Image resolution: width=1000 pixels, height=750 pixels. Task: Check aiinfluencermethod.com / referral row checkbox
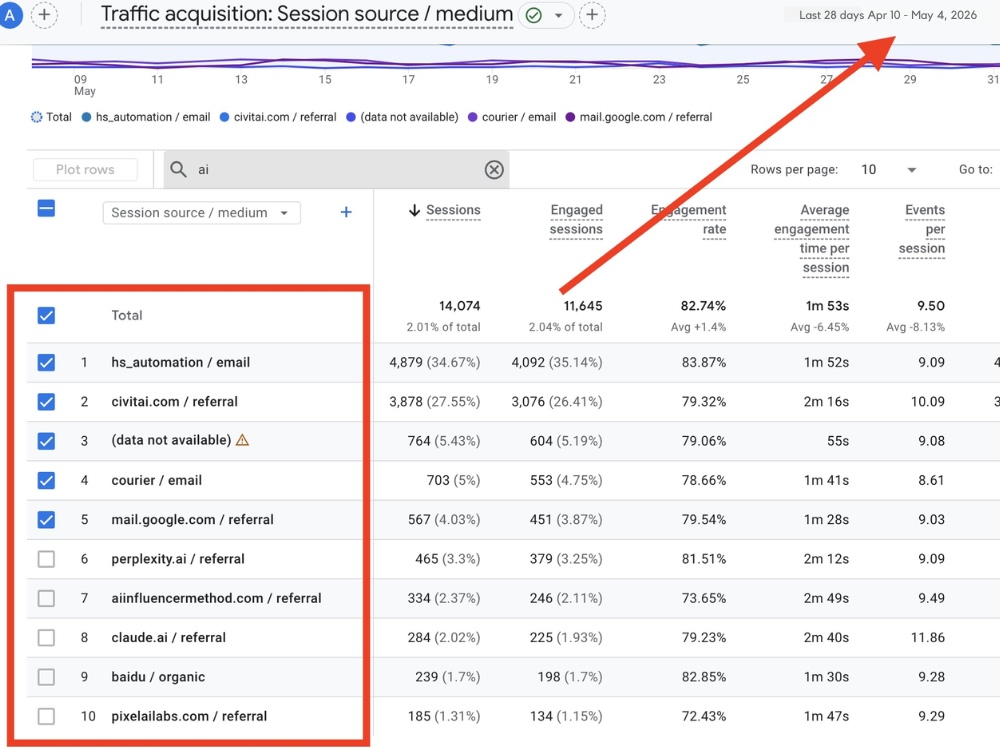(46, 598)
